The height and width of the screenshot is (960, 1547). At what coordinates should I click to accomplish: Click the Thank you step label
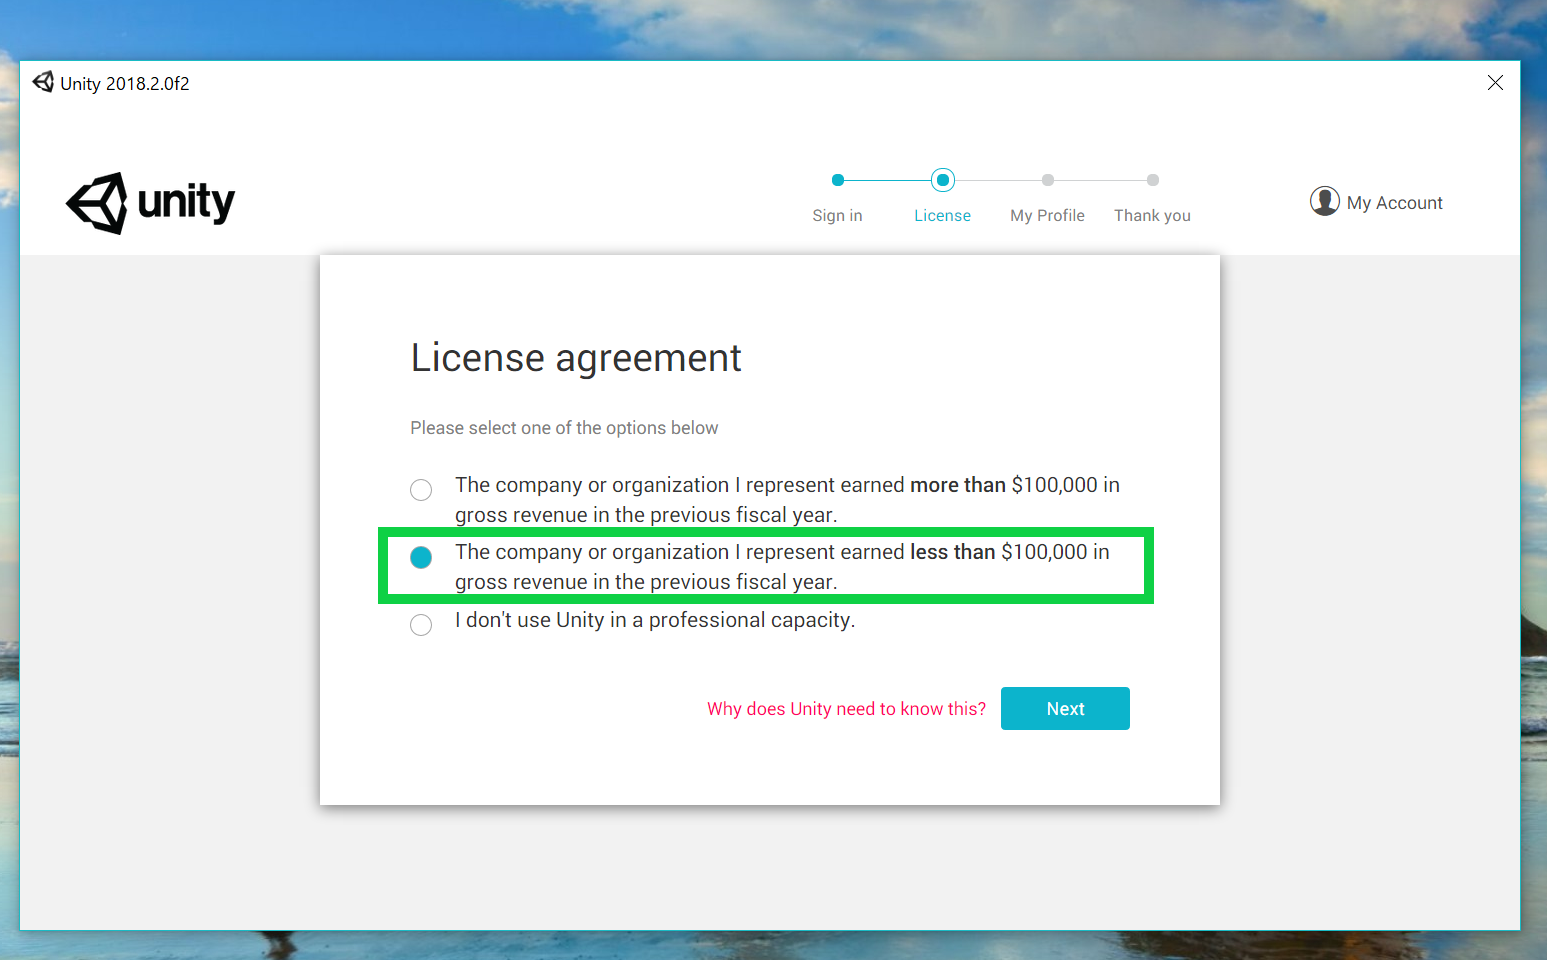pyautogui.click(x=1152, y=216)
